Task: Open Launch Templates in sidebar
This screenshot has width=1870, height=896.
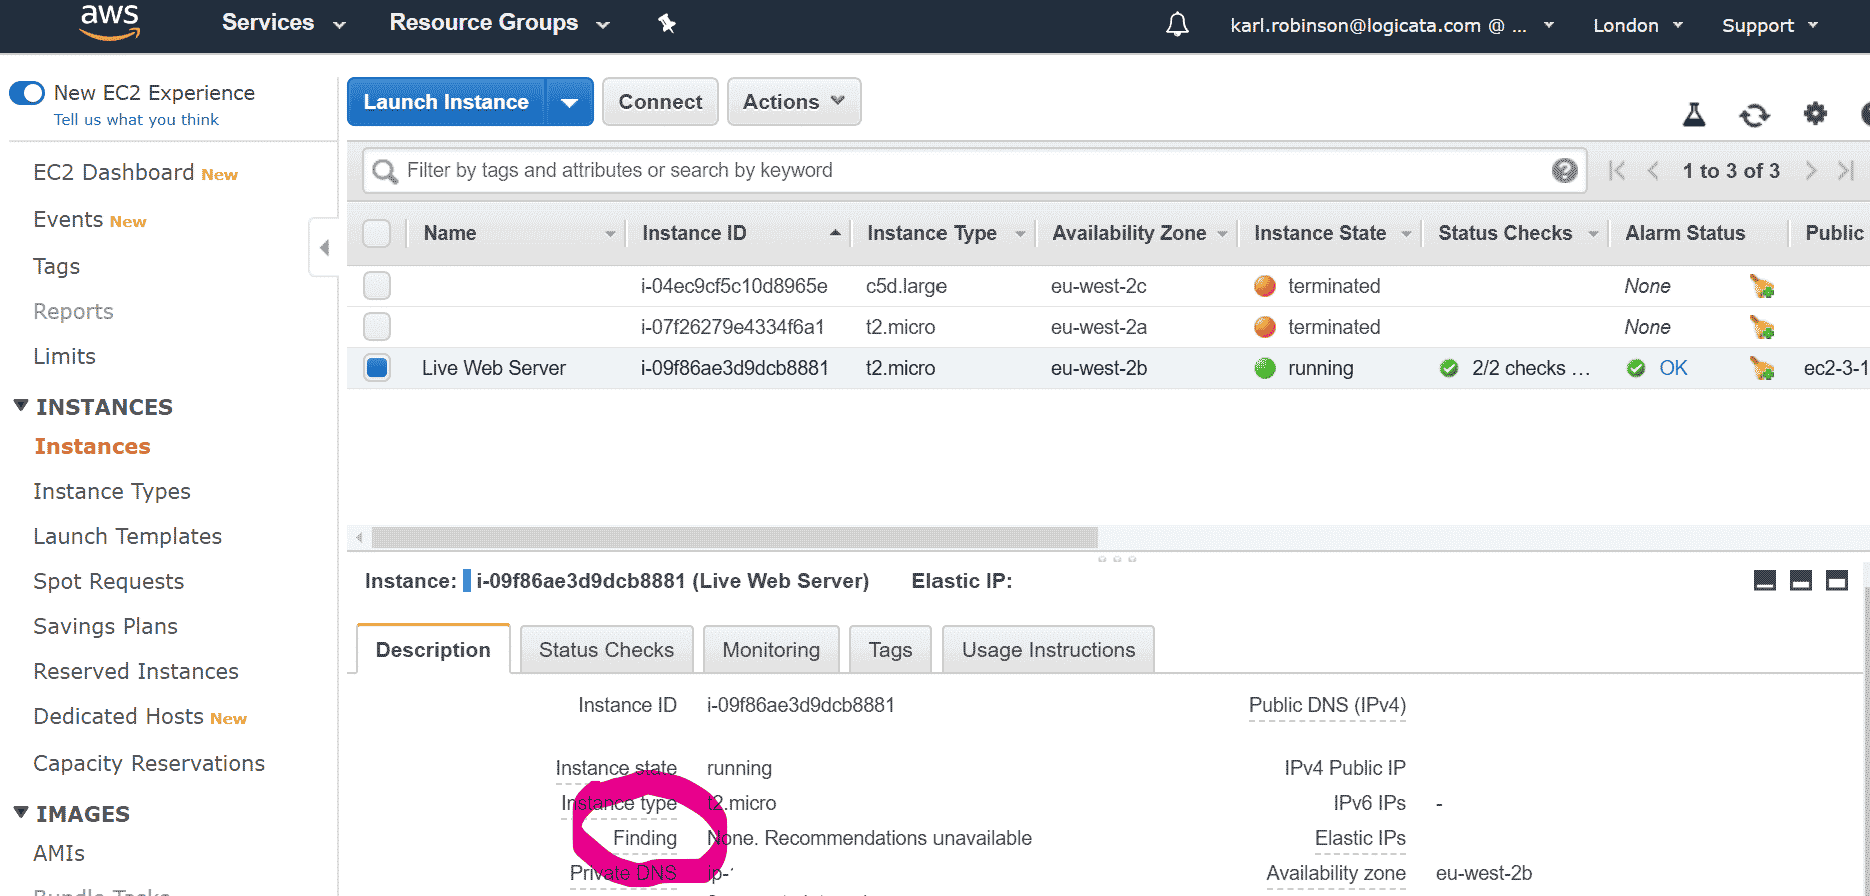Action: click(x=128, y=536)
